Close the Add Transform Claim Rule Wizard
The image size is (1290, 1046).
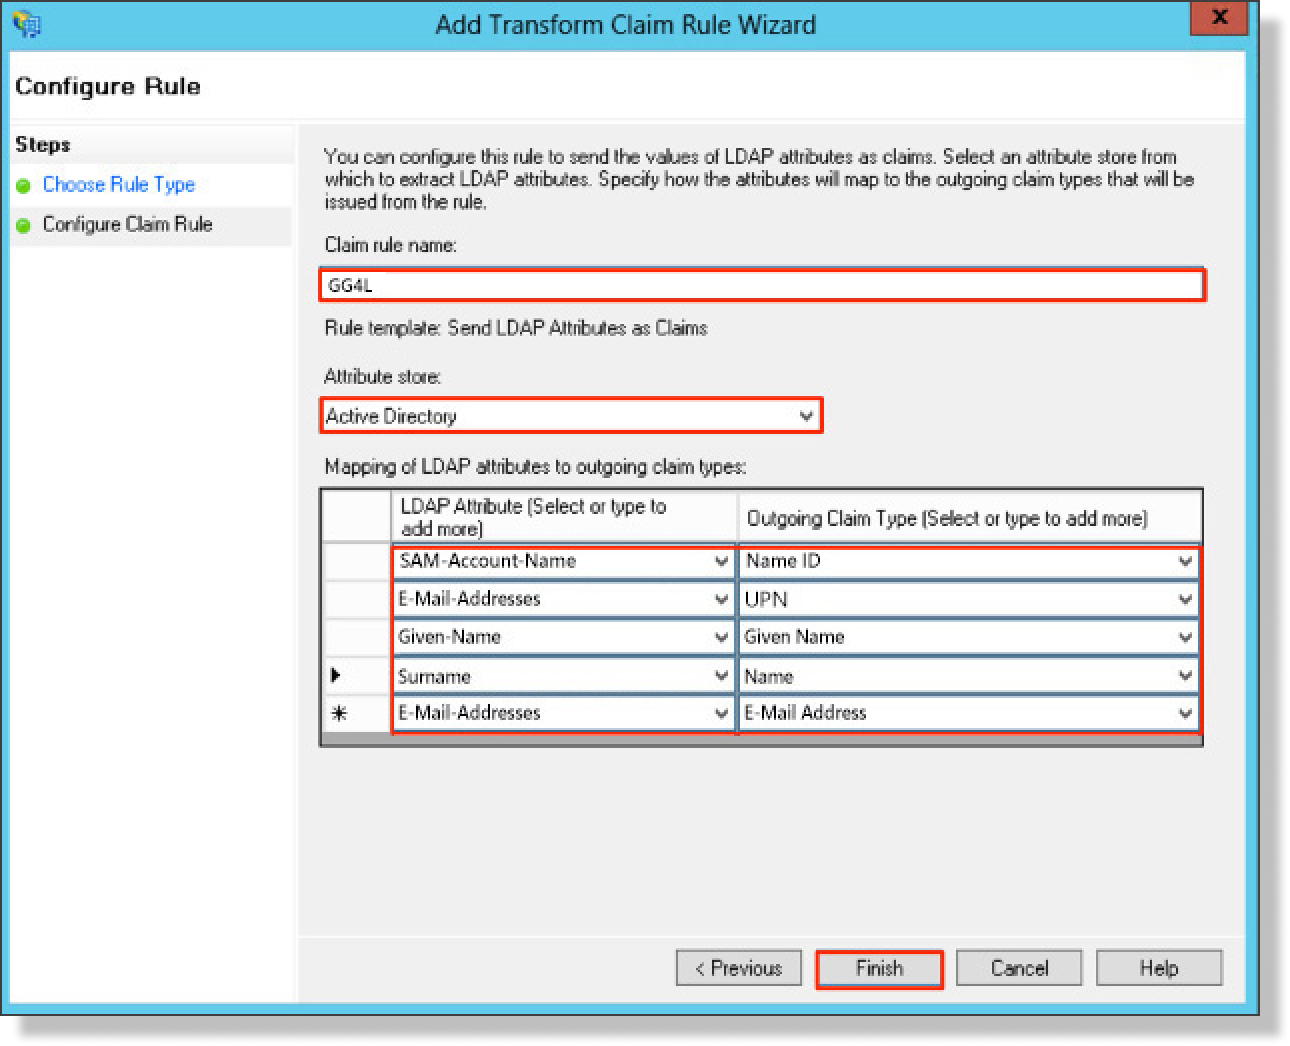tap(1219, 18)
